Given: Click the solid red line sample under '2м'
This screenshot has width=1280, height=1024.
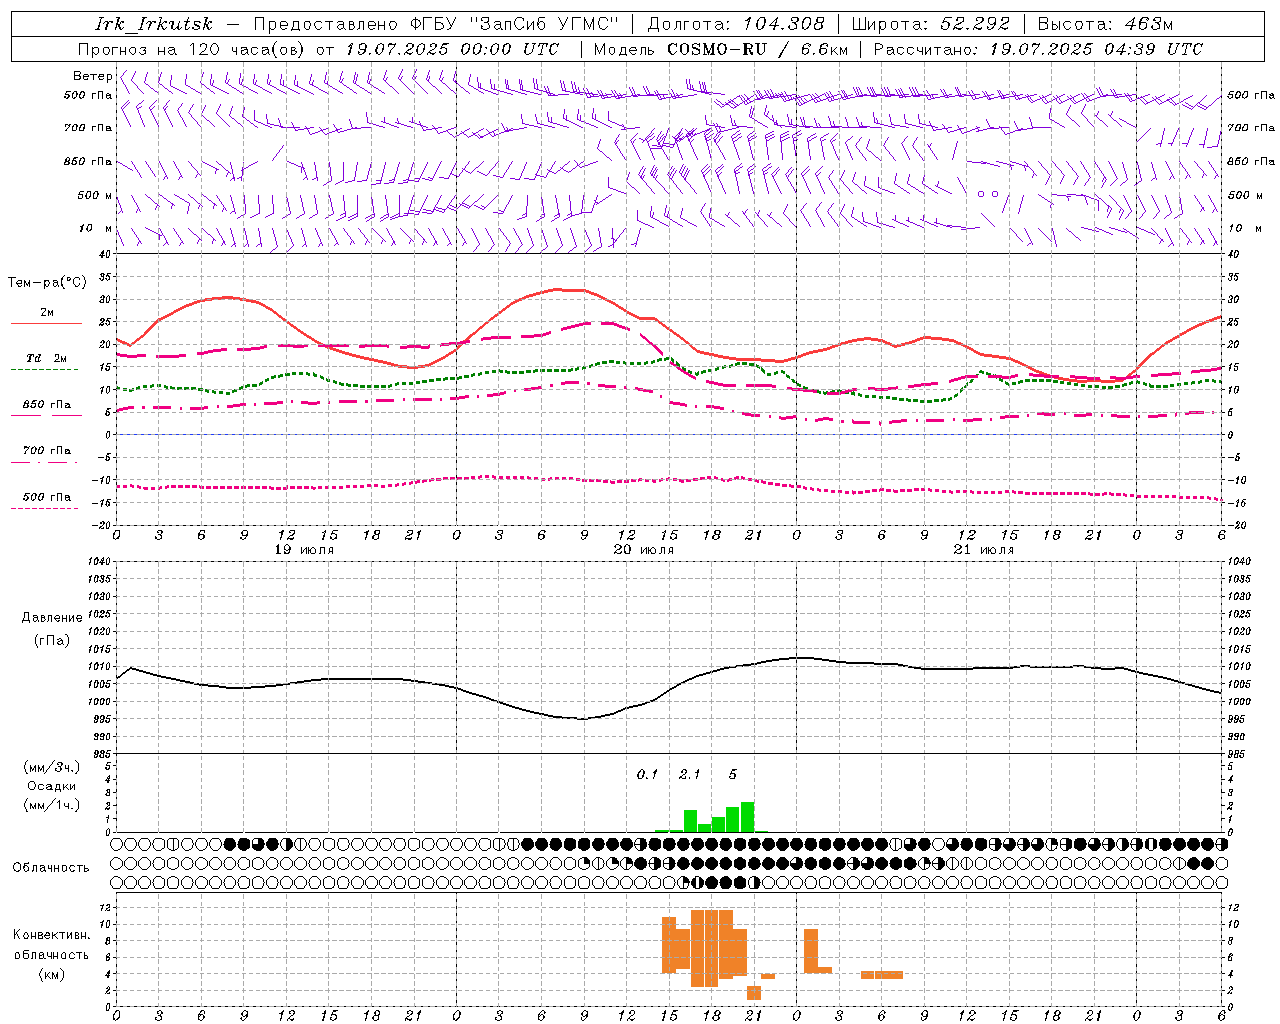Looking at the screenshot, I should coord(46,324).
